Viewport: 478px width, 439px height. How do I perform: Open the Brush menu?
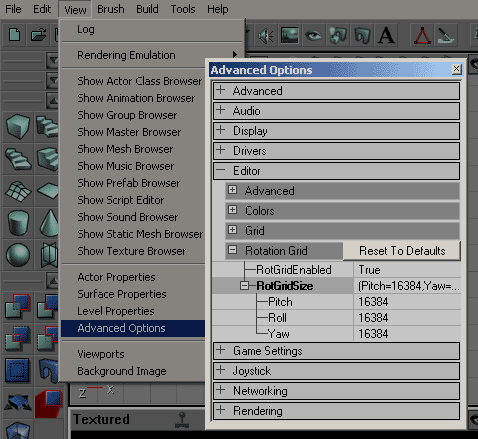point(111,9)
